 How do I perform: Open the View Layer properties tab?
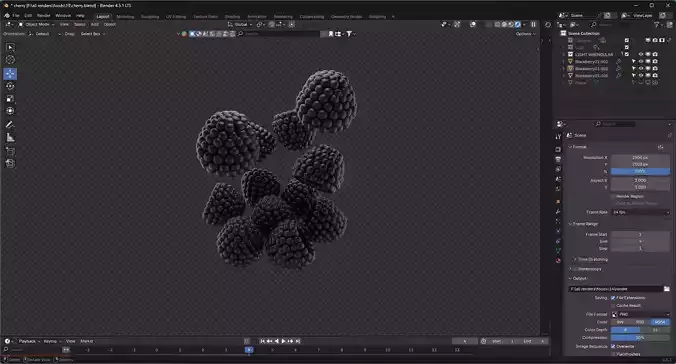(x=558, y=169)
